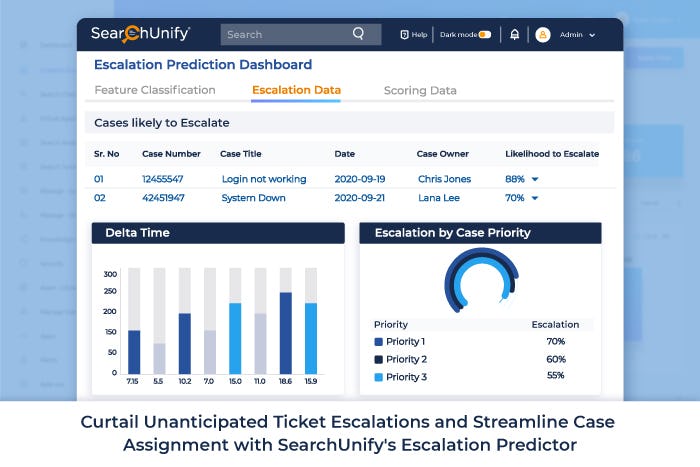This screenshot has width=700, height=467.
Task: Click the Priority 3 legend swatch
Action: (x=379, y=377)
